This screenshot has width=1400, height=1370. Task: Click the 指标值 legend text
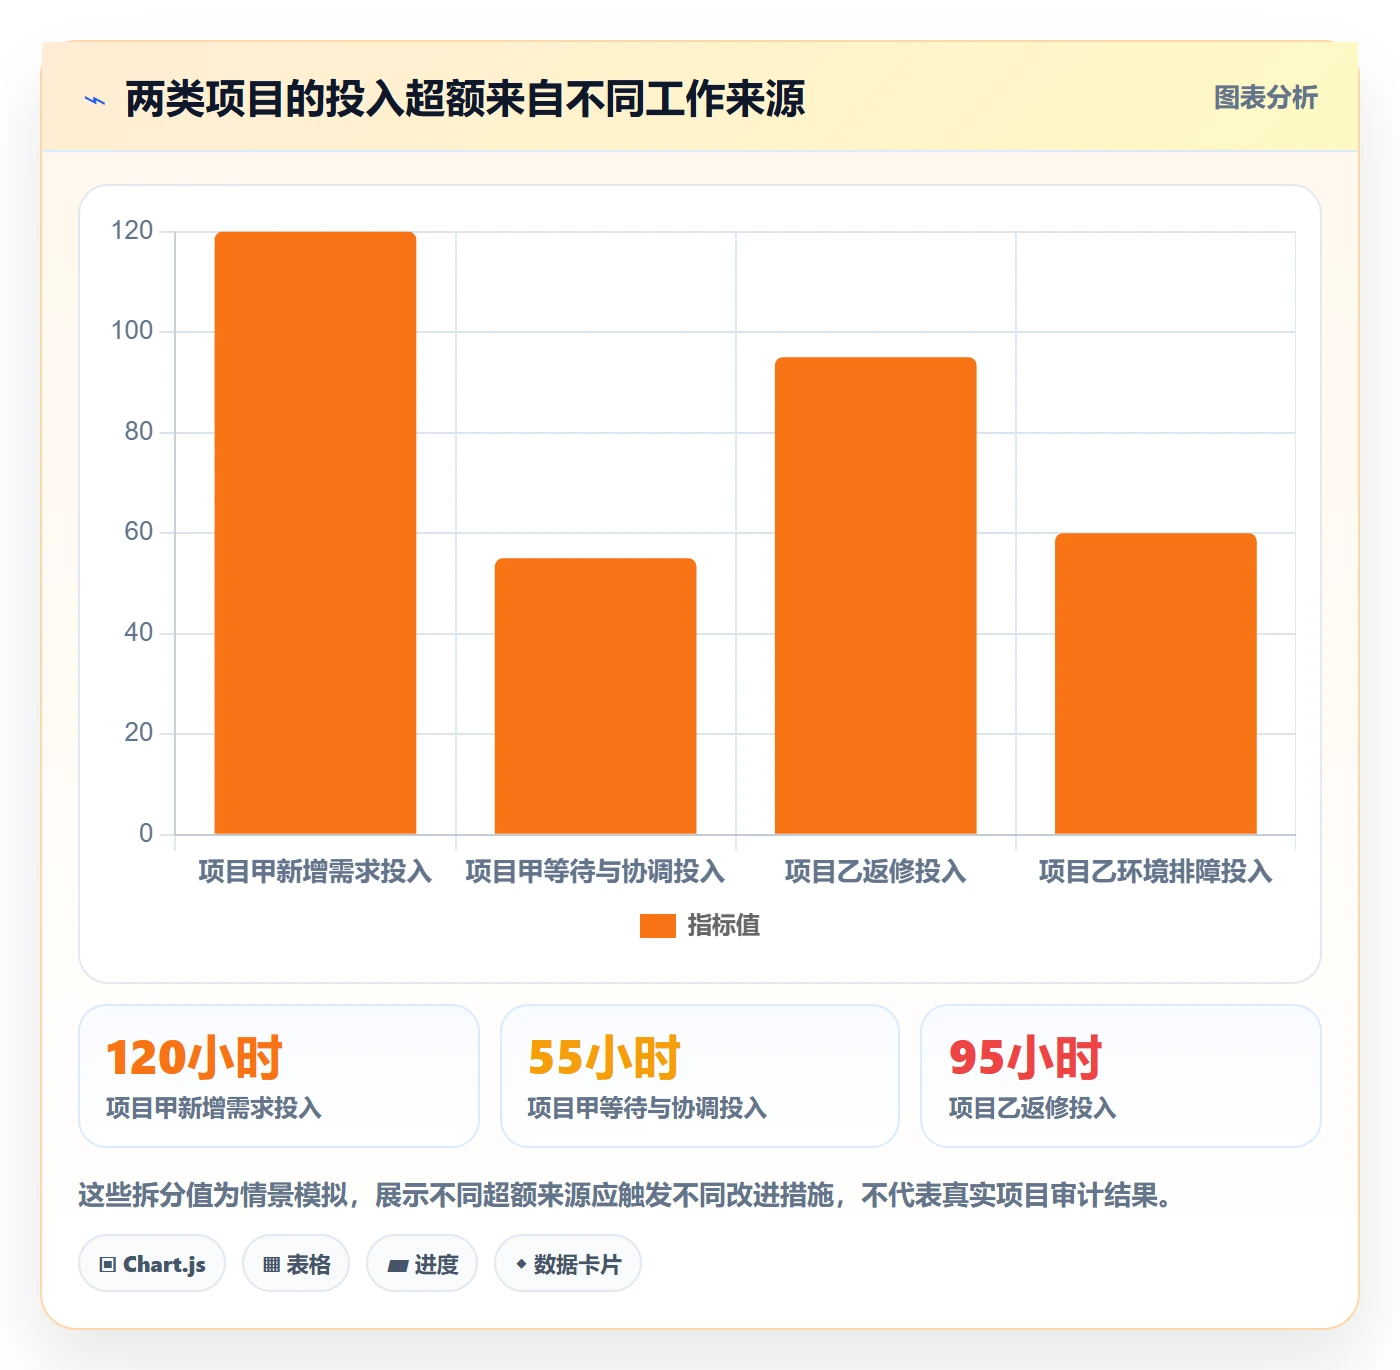[724, 926]
